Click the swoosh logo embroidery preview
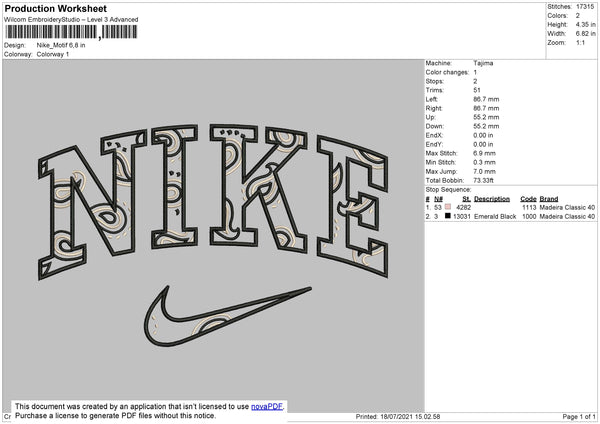 point(228,316)
